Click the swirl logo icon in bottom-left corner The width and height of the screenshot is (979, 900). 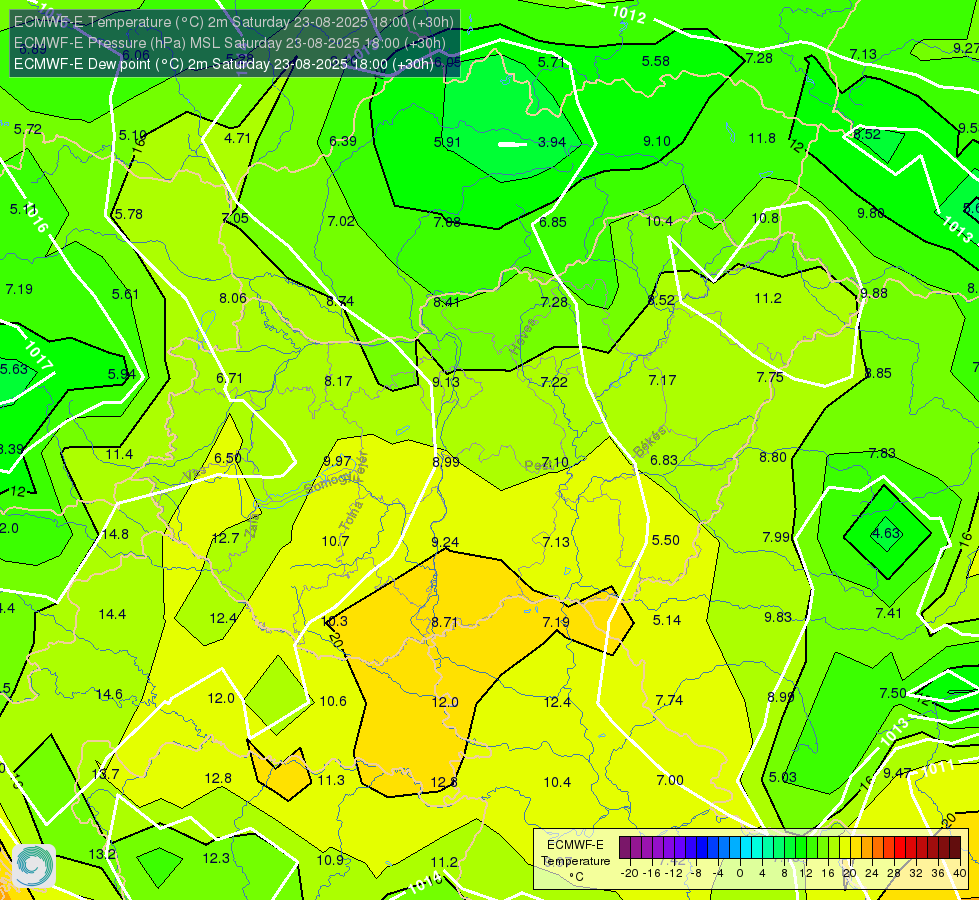tap(34, 866)
